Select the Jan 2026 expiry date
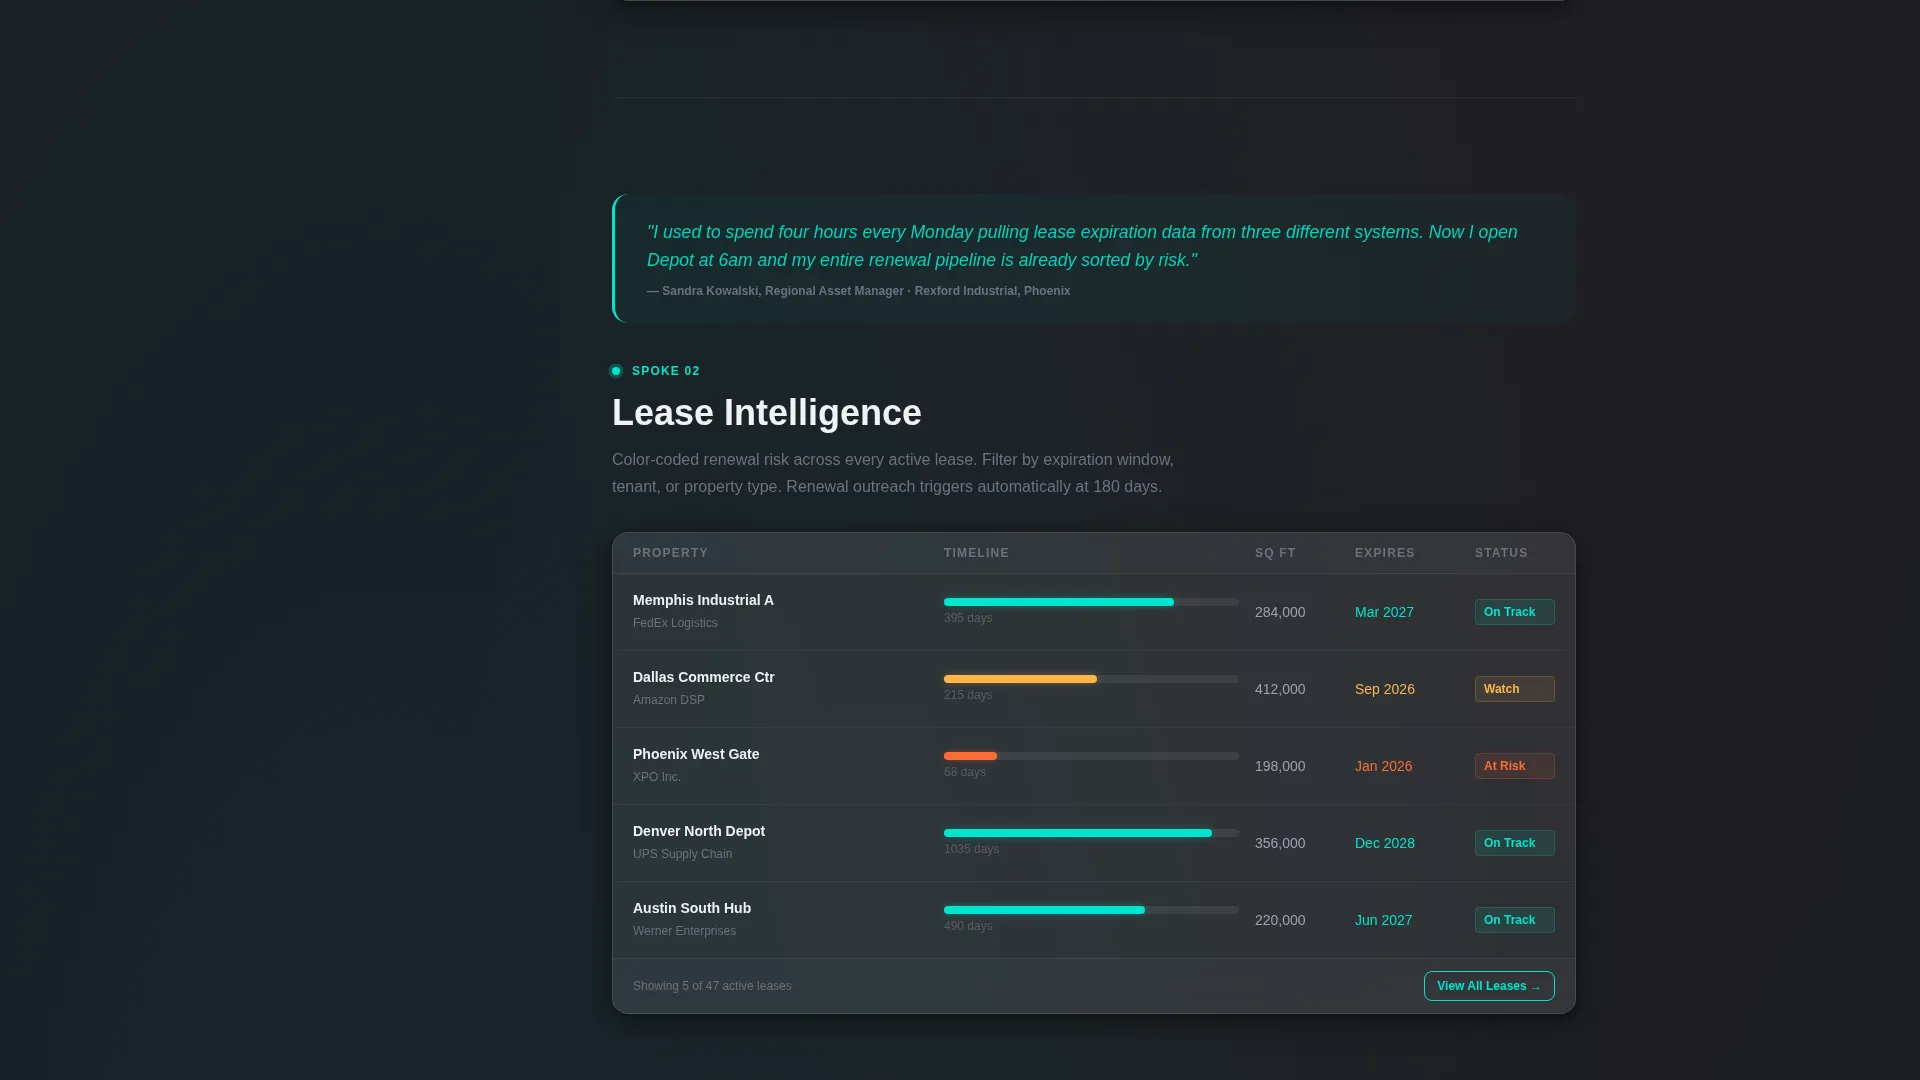 click(x=1384, y=766)
